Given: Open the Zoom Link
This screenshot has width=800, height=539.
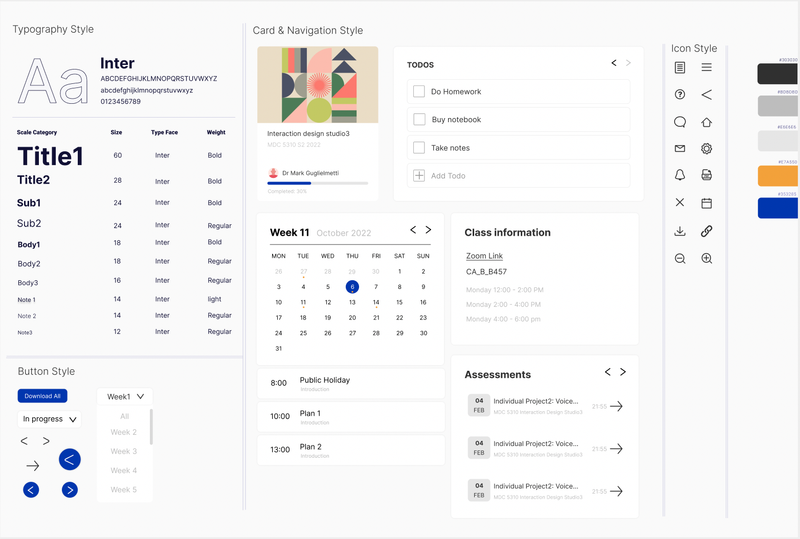Looking at the screenshot, I should (484, 256).
